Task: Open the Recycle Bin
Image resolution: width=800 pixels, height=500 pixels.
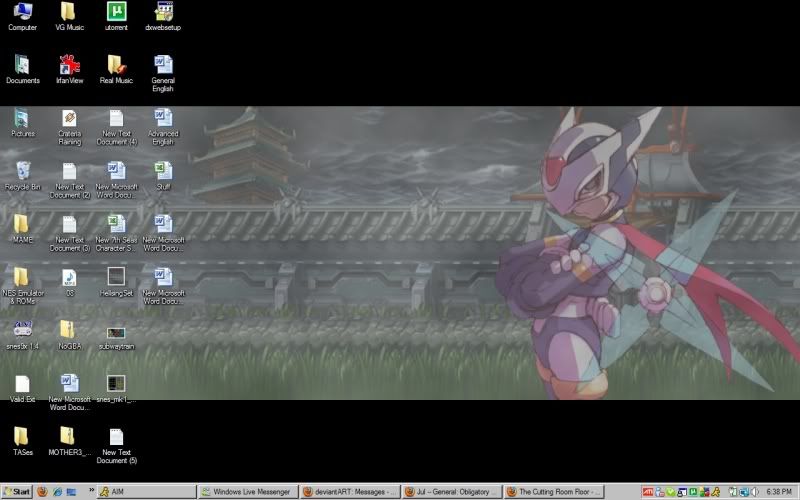Action: pyautogui.click(x=22, y=170)
